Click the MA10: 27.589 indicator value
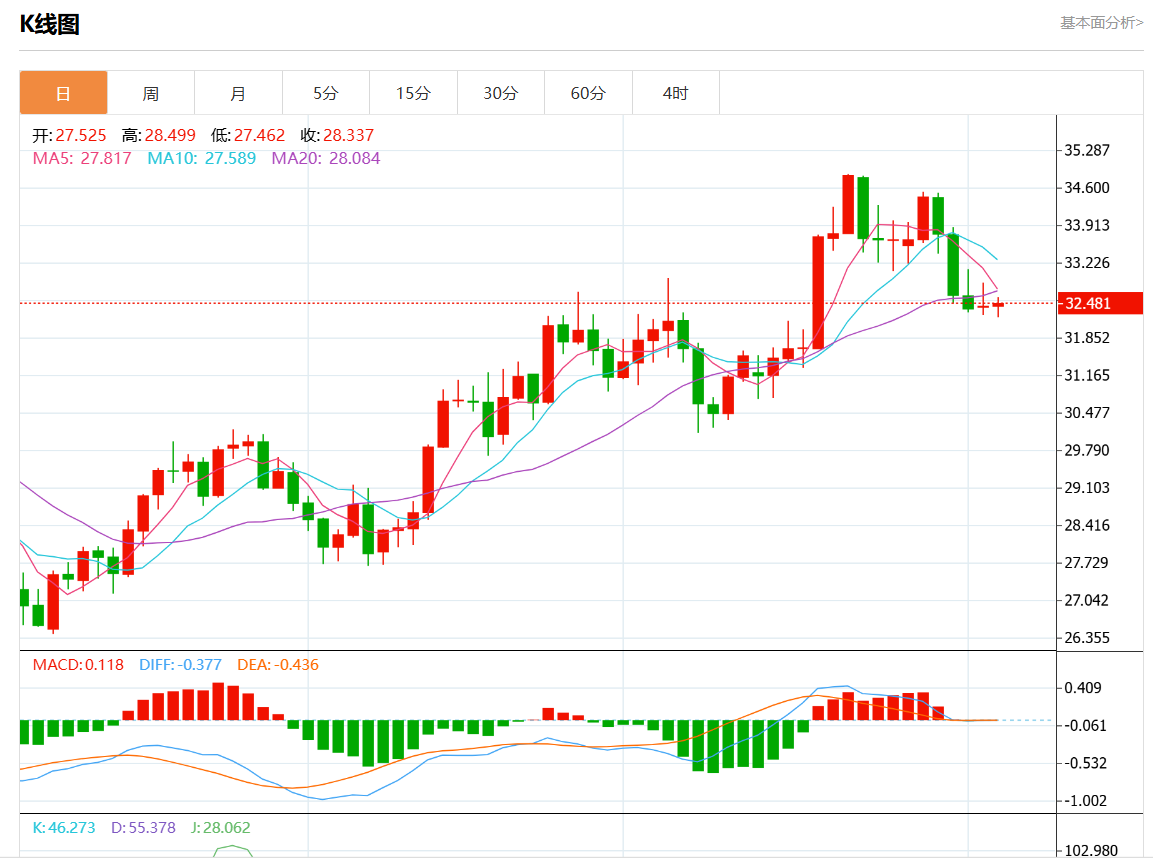This screenshot has height=858, width=1153. [201, 158]
